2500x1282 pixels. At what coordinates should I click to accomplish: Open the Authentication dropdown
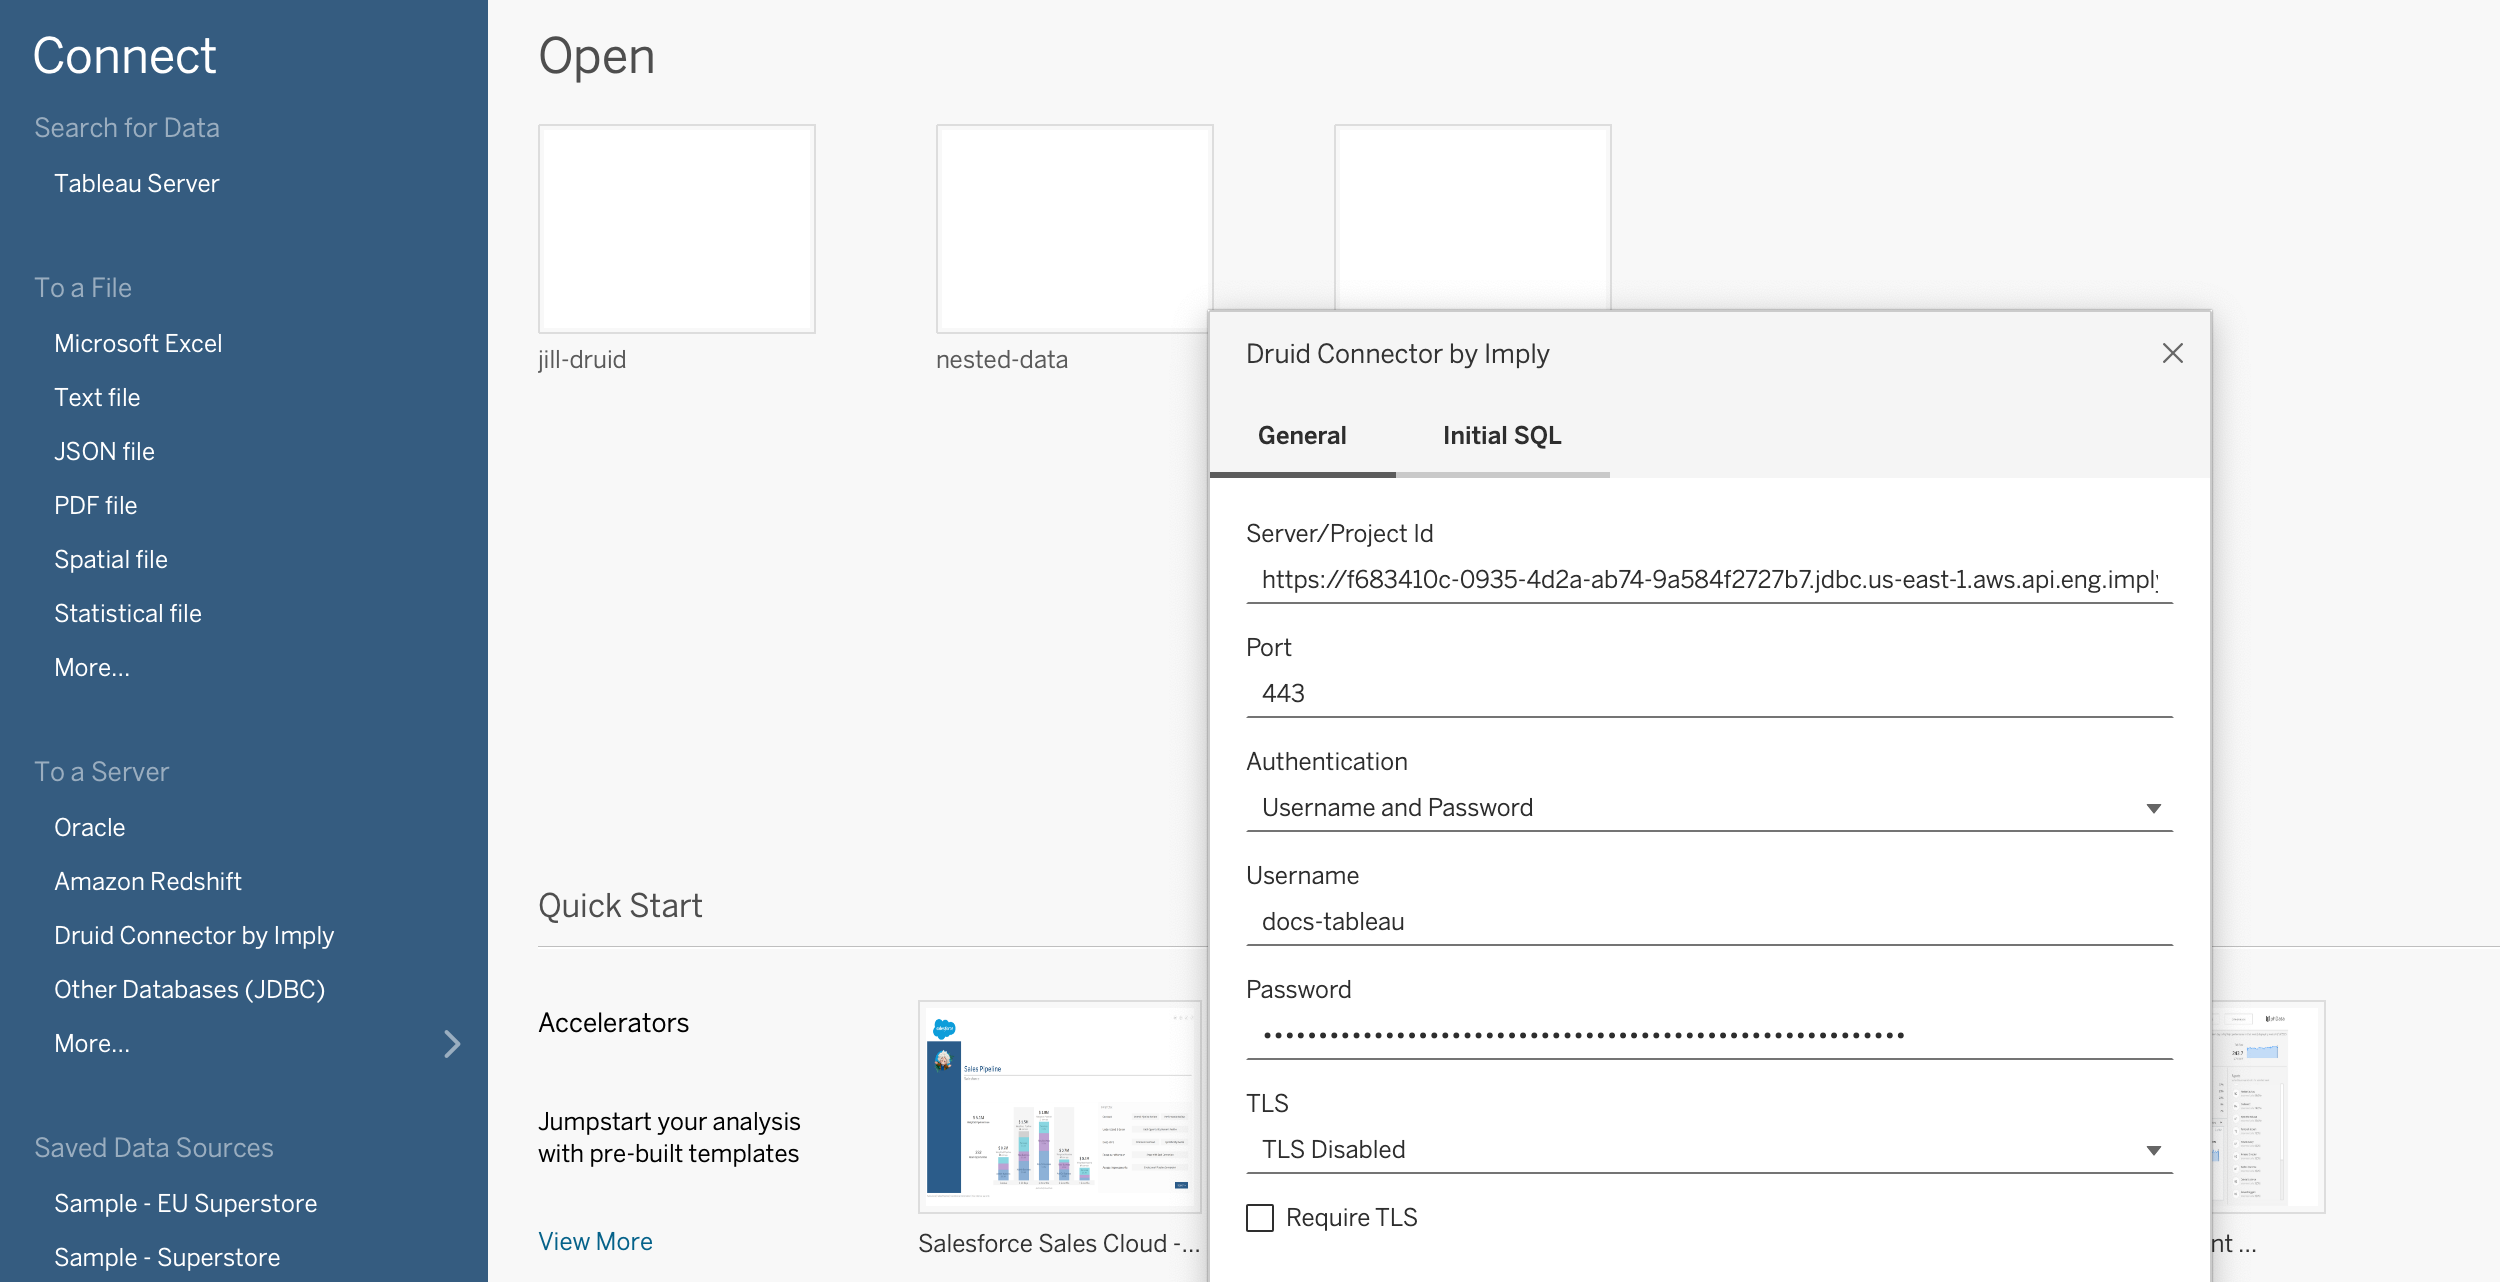(x=1709, y=808)
